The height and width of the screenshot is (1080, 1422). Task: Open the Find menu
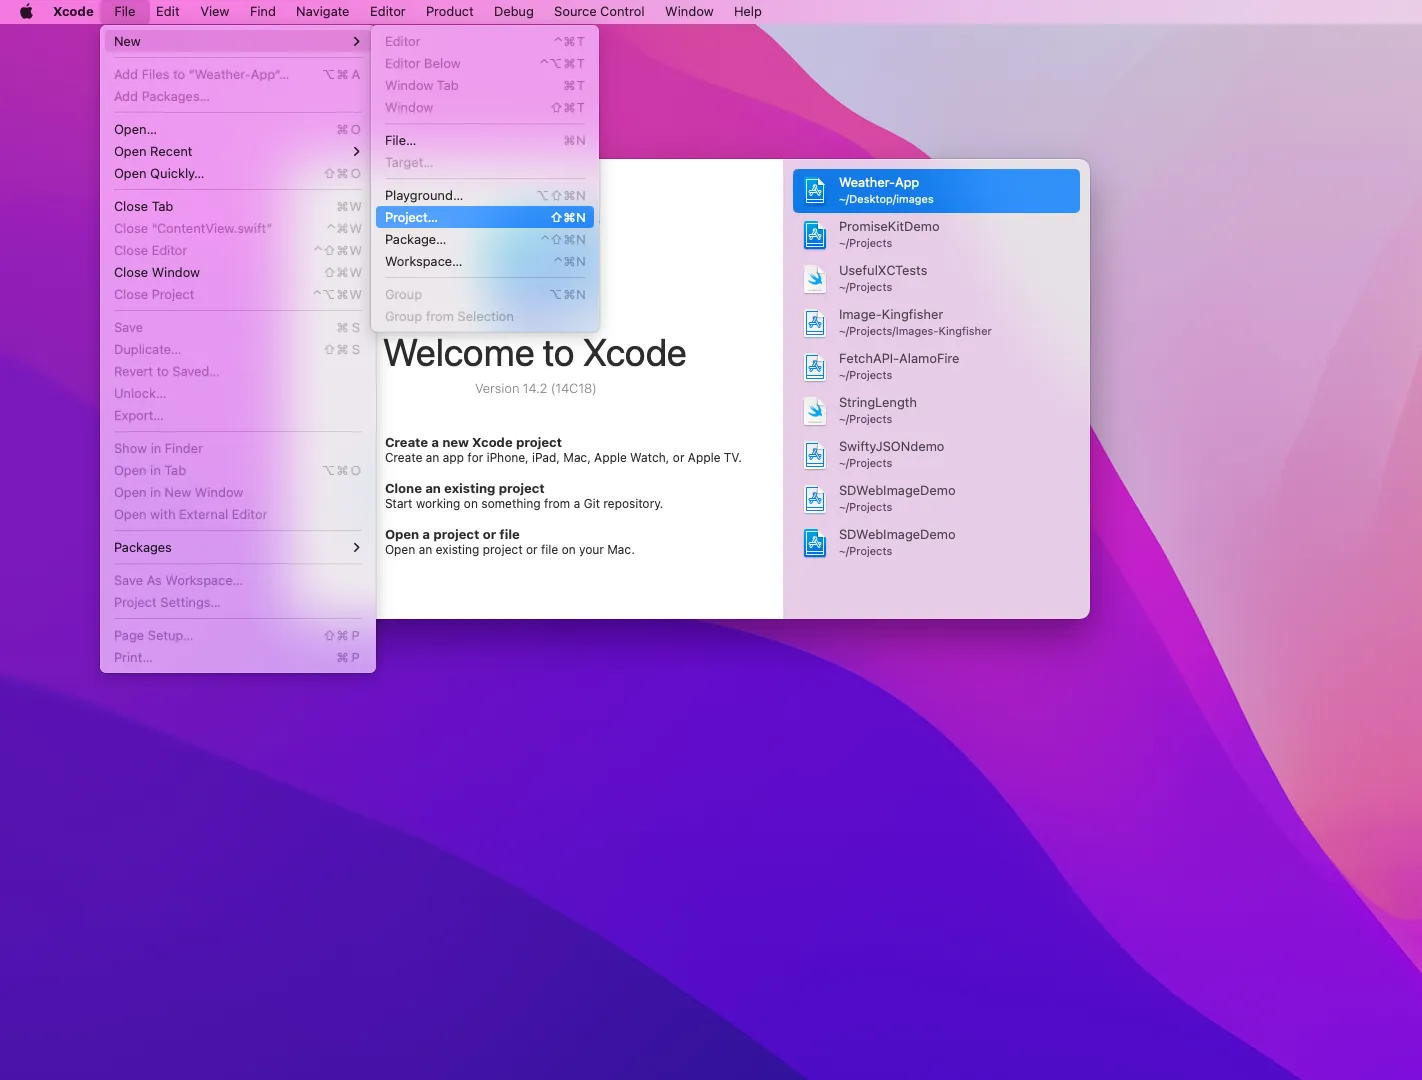point(263,12)
